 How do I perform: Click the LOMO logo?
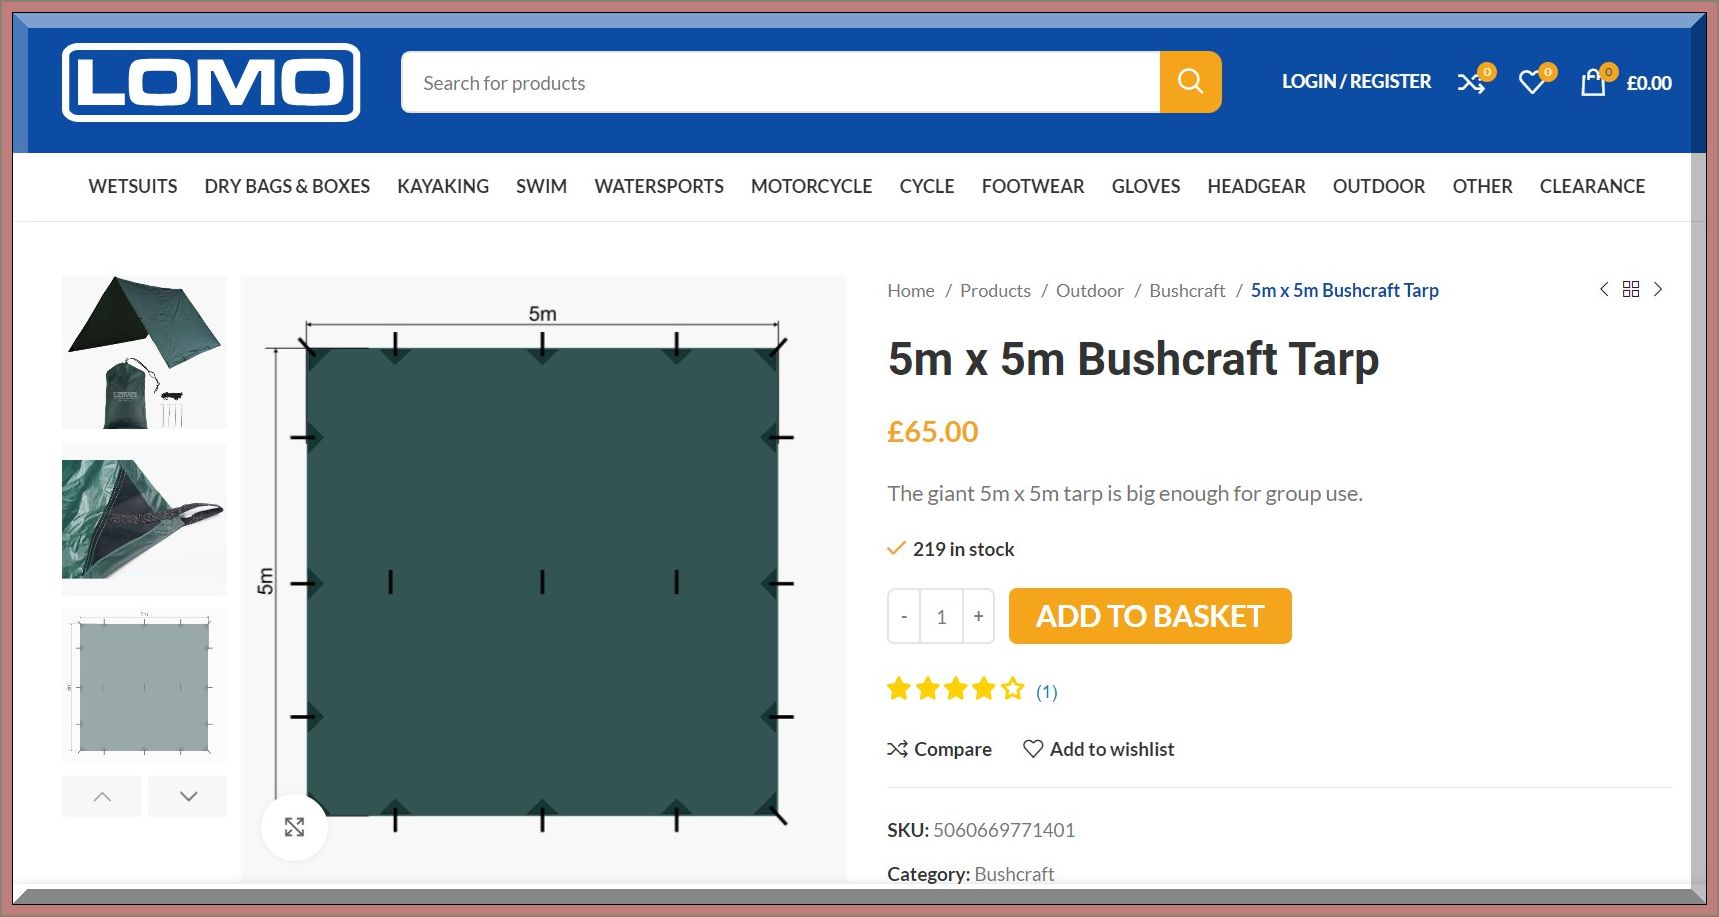click(x=211, y=82)
